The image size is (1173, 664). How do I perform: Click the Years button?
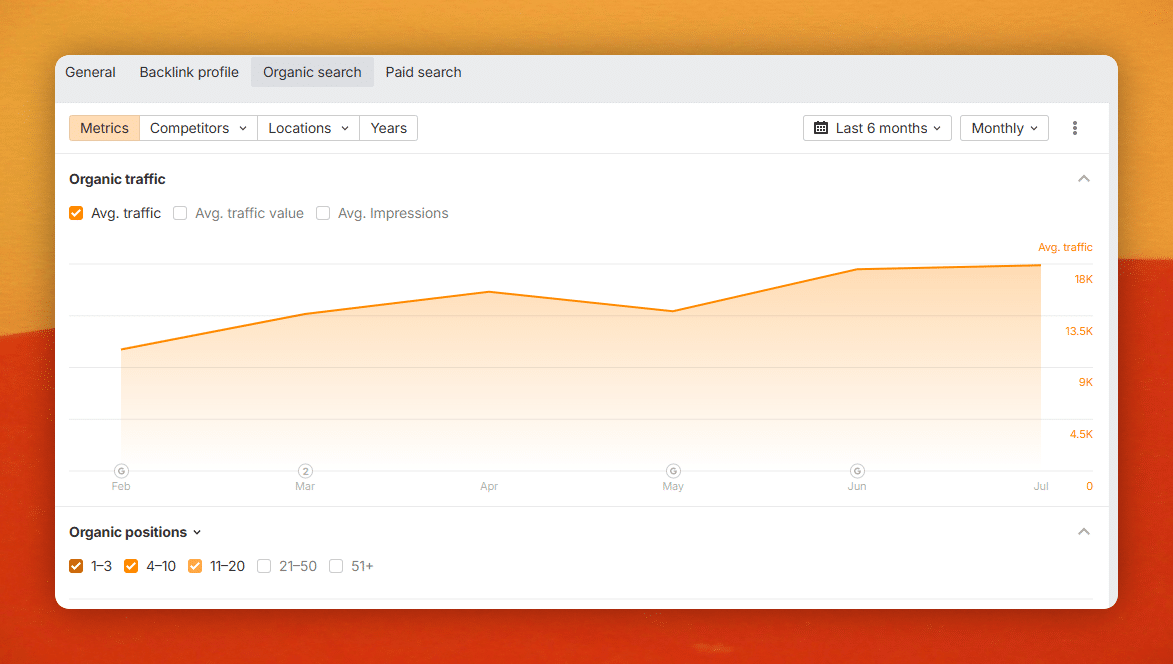[x=388, y=128]
